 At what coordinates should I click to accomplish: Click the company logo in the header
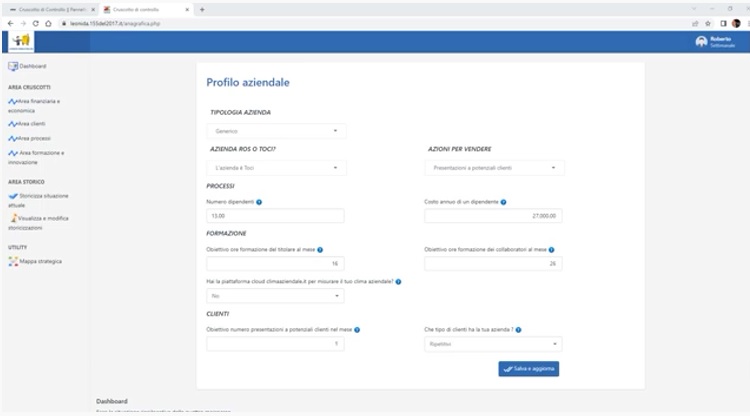pos(20,42)
